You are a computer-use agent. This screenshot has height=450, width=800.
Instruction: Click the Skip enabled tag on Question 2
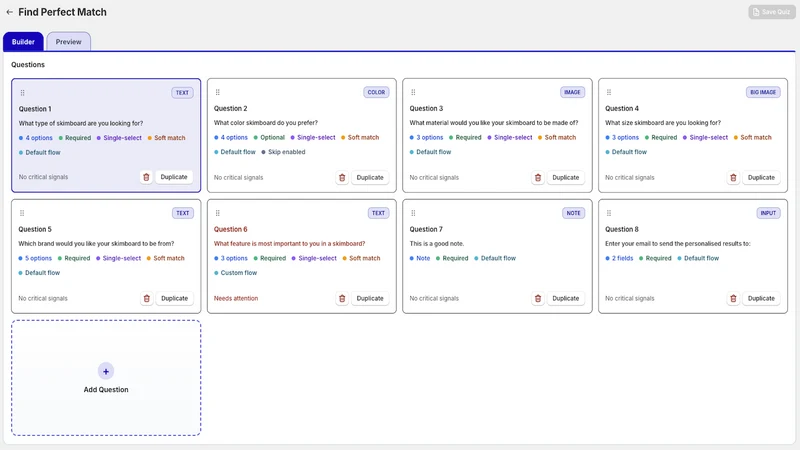pyautogui.click(x=283, y=152)
